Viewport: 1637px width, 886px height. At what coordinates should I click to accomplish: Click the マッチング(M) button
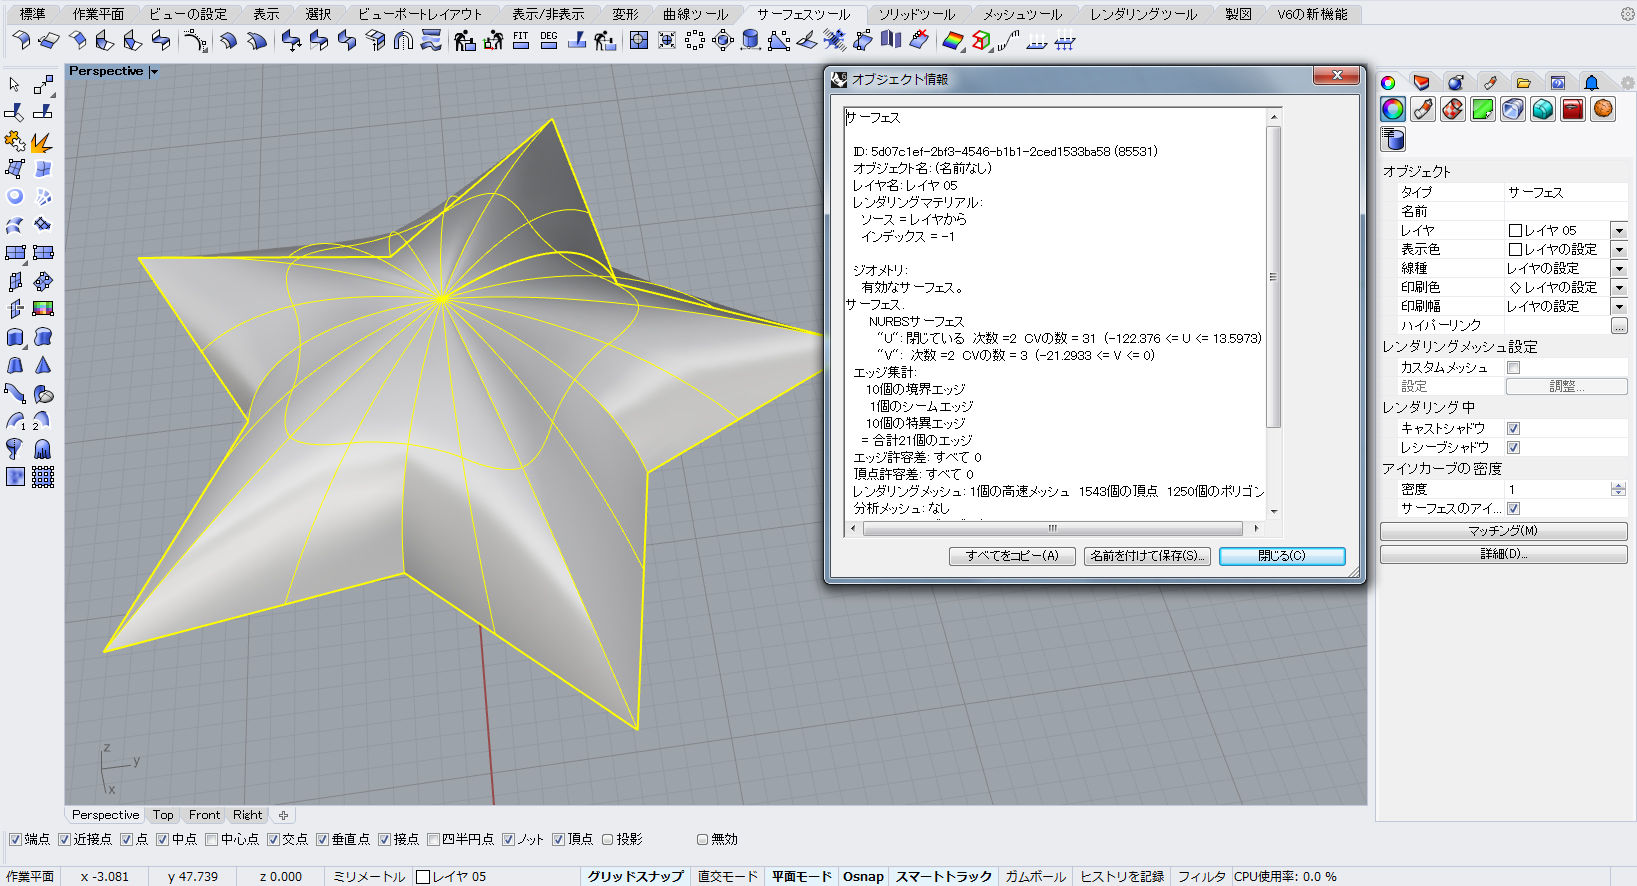(1502, 531)
